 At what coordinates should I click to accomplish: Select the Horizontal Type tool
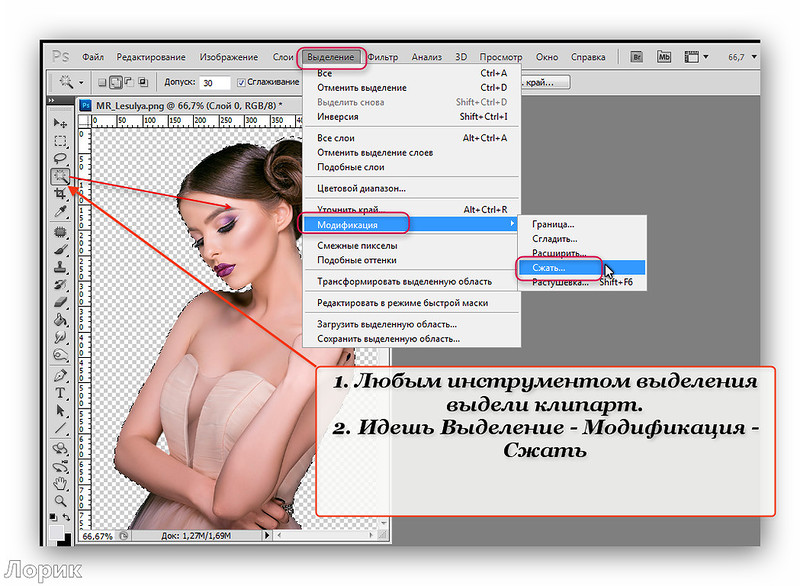click(x=60, y=393)
